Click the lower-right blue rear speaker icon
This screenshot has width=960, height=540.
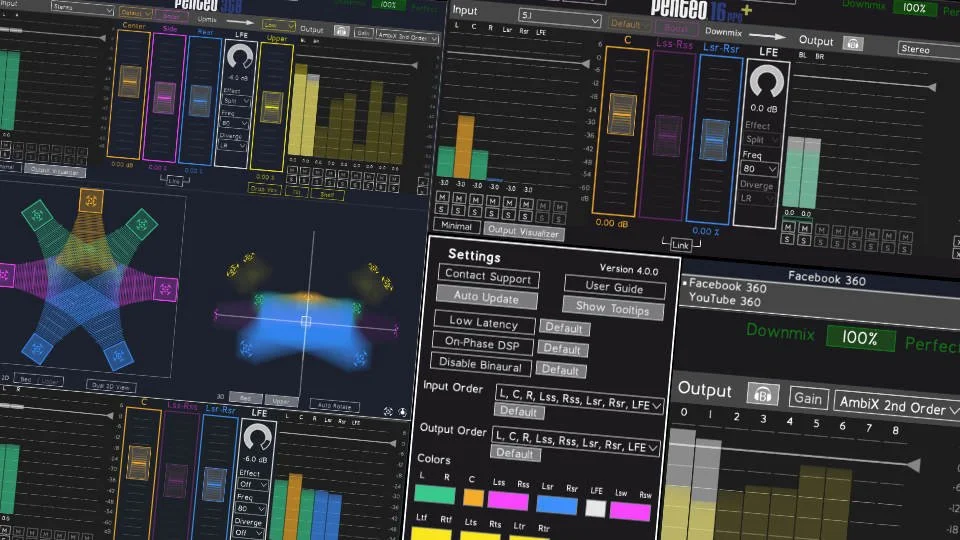[x=118, y=355]
